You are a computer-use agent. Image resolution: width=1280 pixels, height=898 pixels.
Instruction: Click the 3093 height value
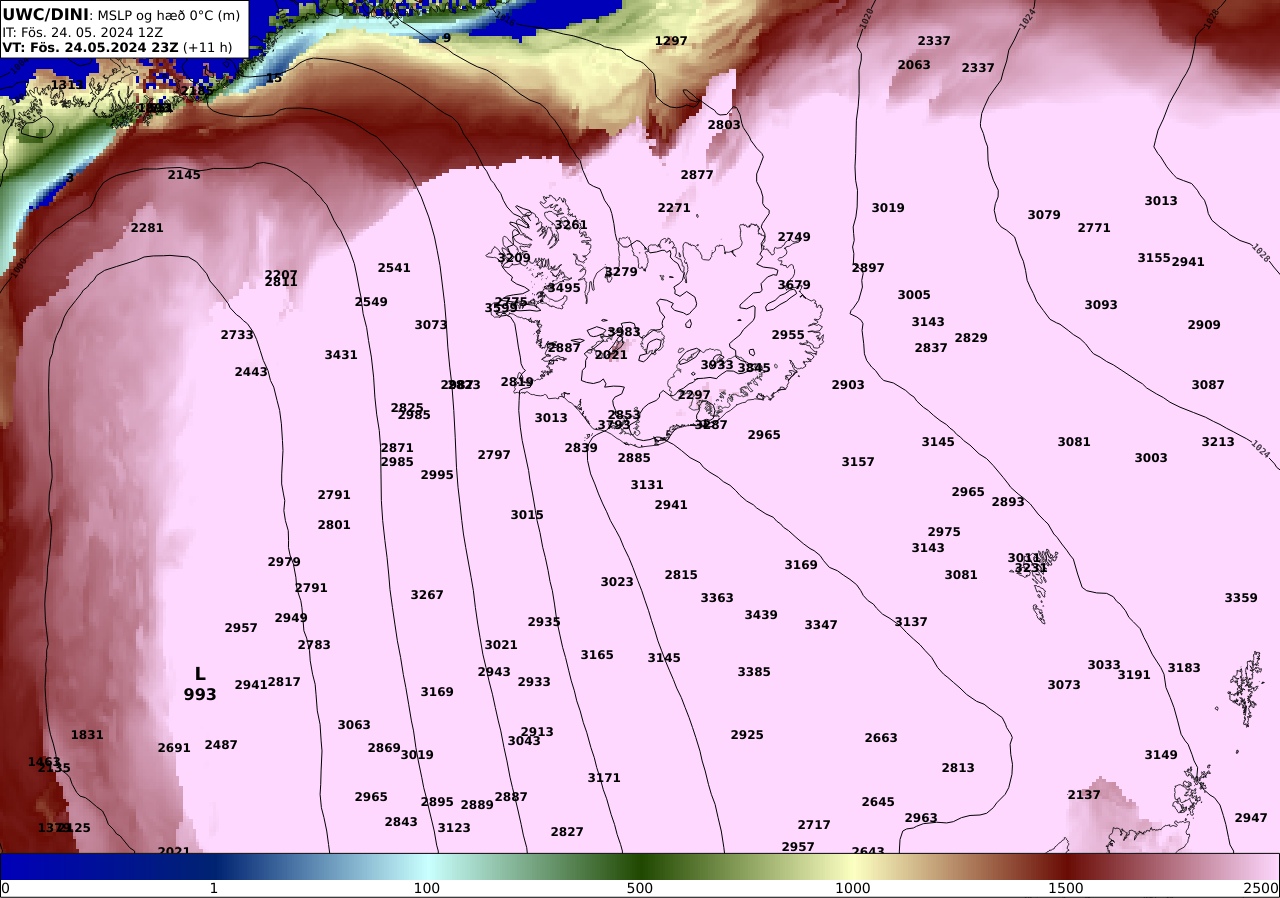[x=1101, y=305]
